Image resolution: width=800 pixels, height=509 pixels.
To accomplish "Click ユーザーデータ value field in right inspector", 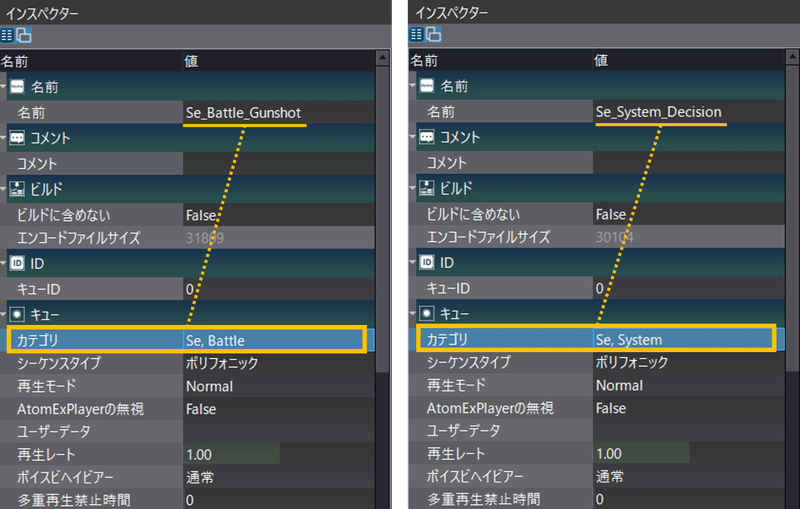I will [688, 430].
